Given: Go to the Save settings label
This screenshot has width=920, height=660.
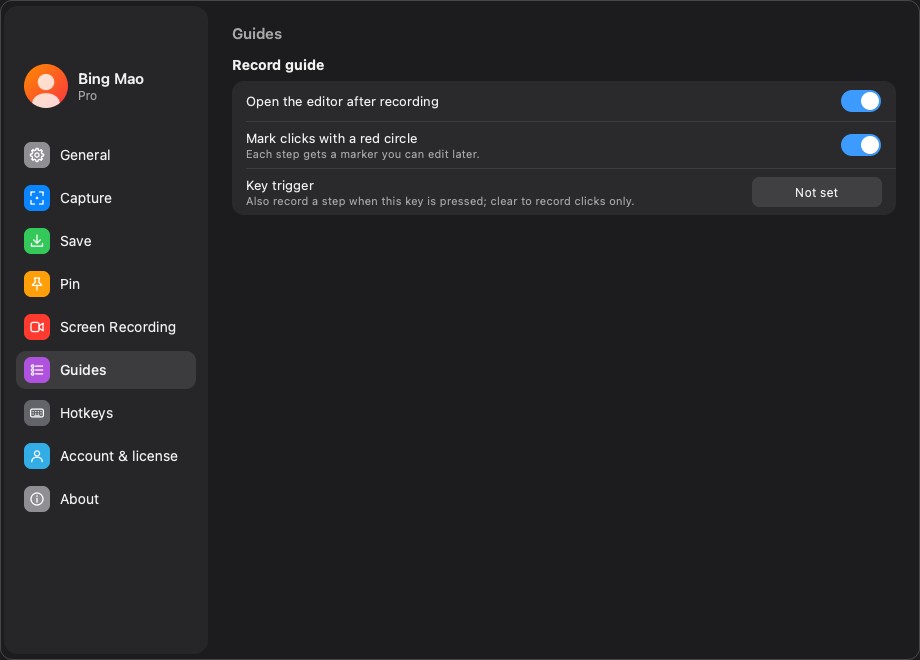Looking at the screenshot, I should pyautogui.click(x=76, y=241).
